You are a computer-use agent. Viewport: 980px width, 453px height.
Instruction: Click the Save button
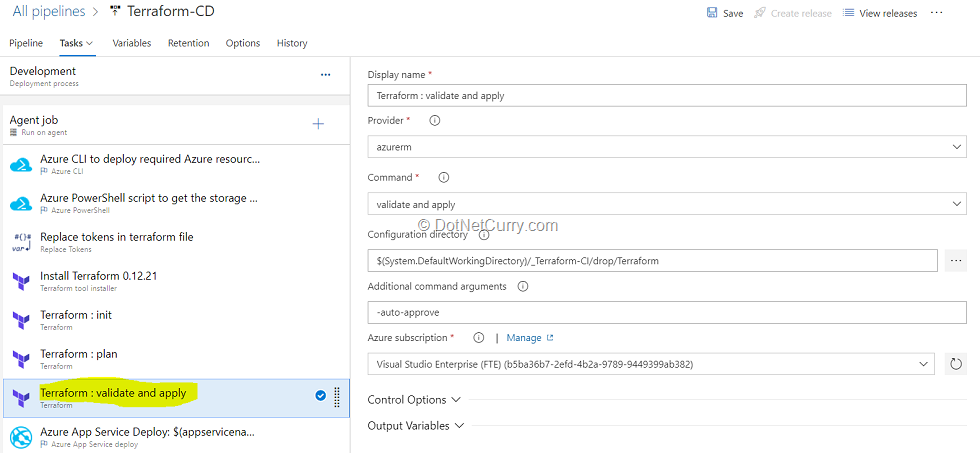click(x=725, y=13)
